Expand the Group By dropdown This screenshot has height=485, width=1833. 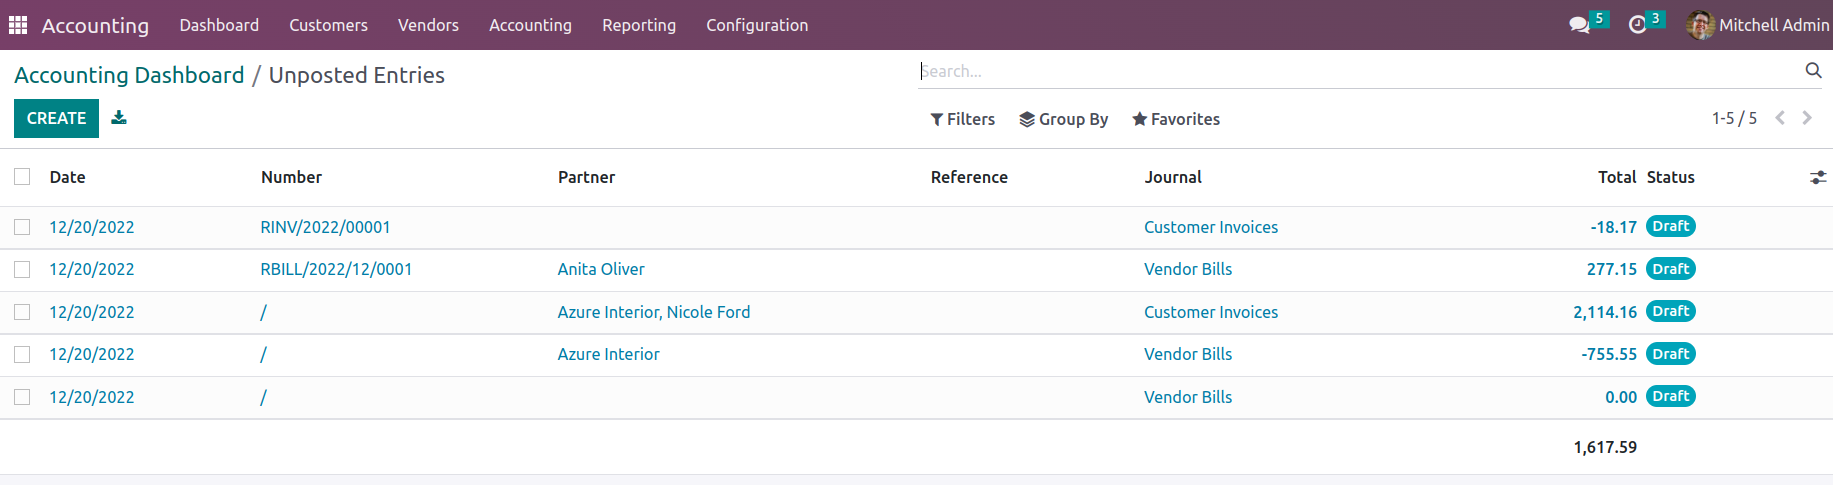[1063, 119]
